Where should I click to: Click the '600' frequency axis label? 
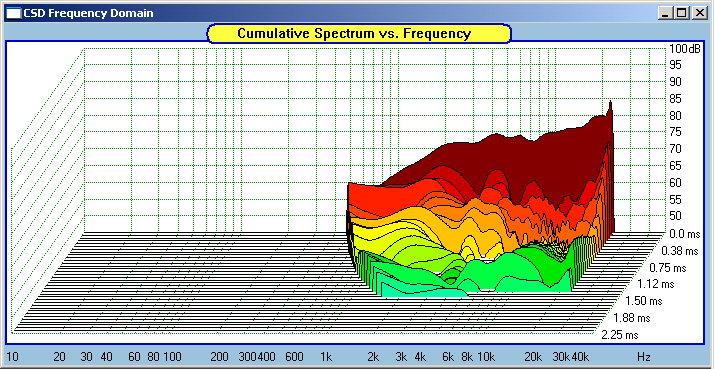[295, 357]
